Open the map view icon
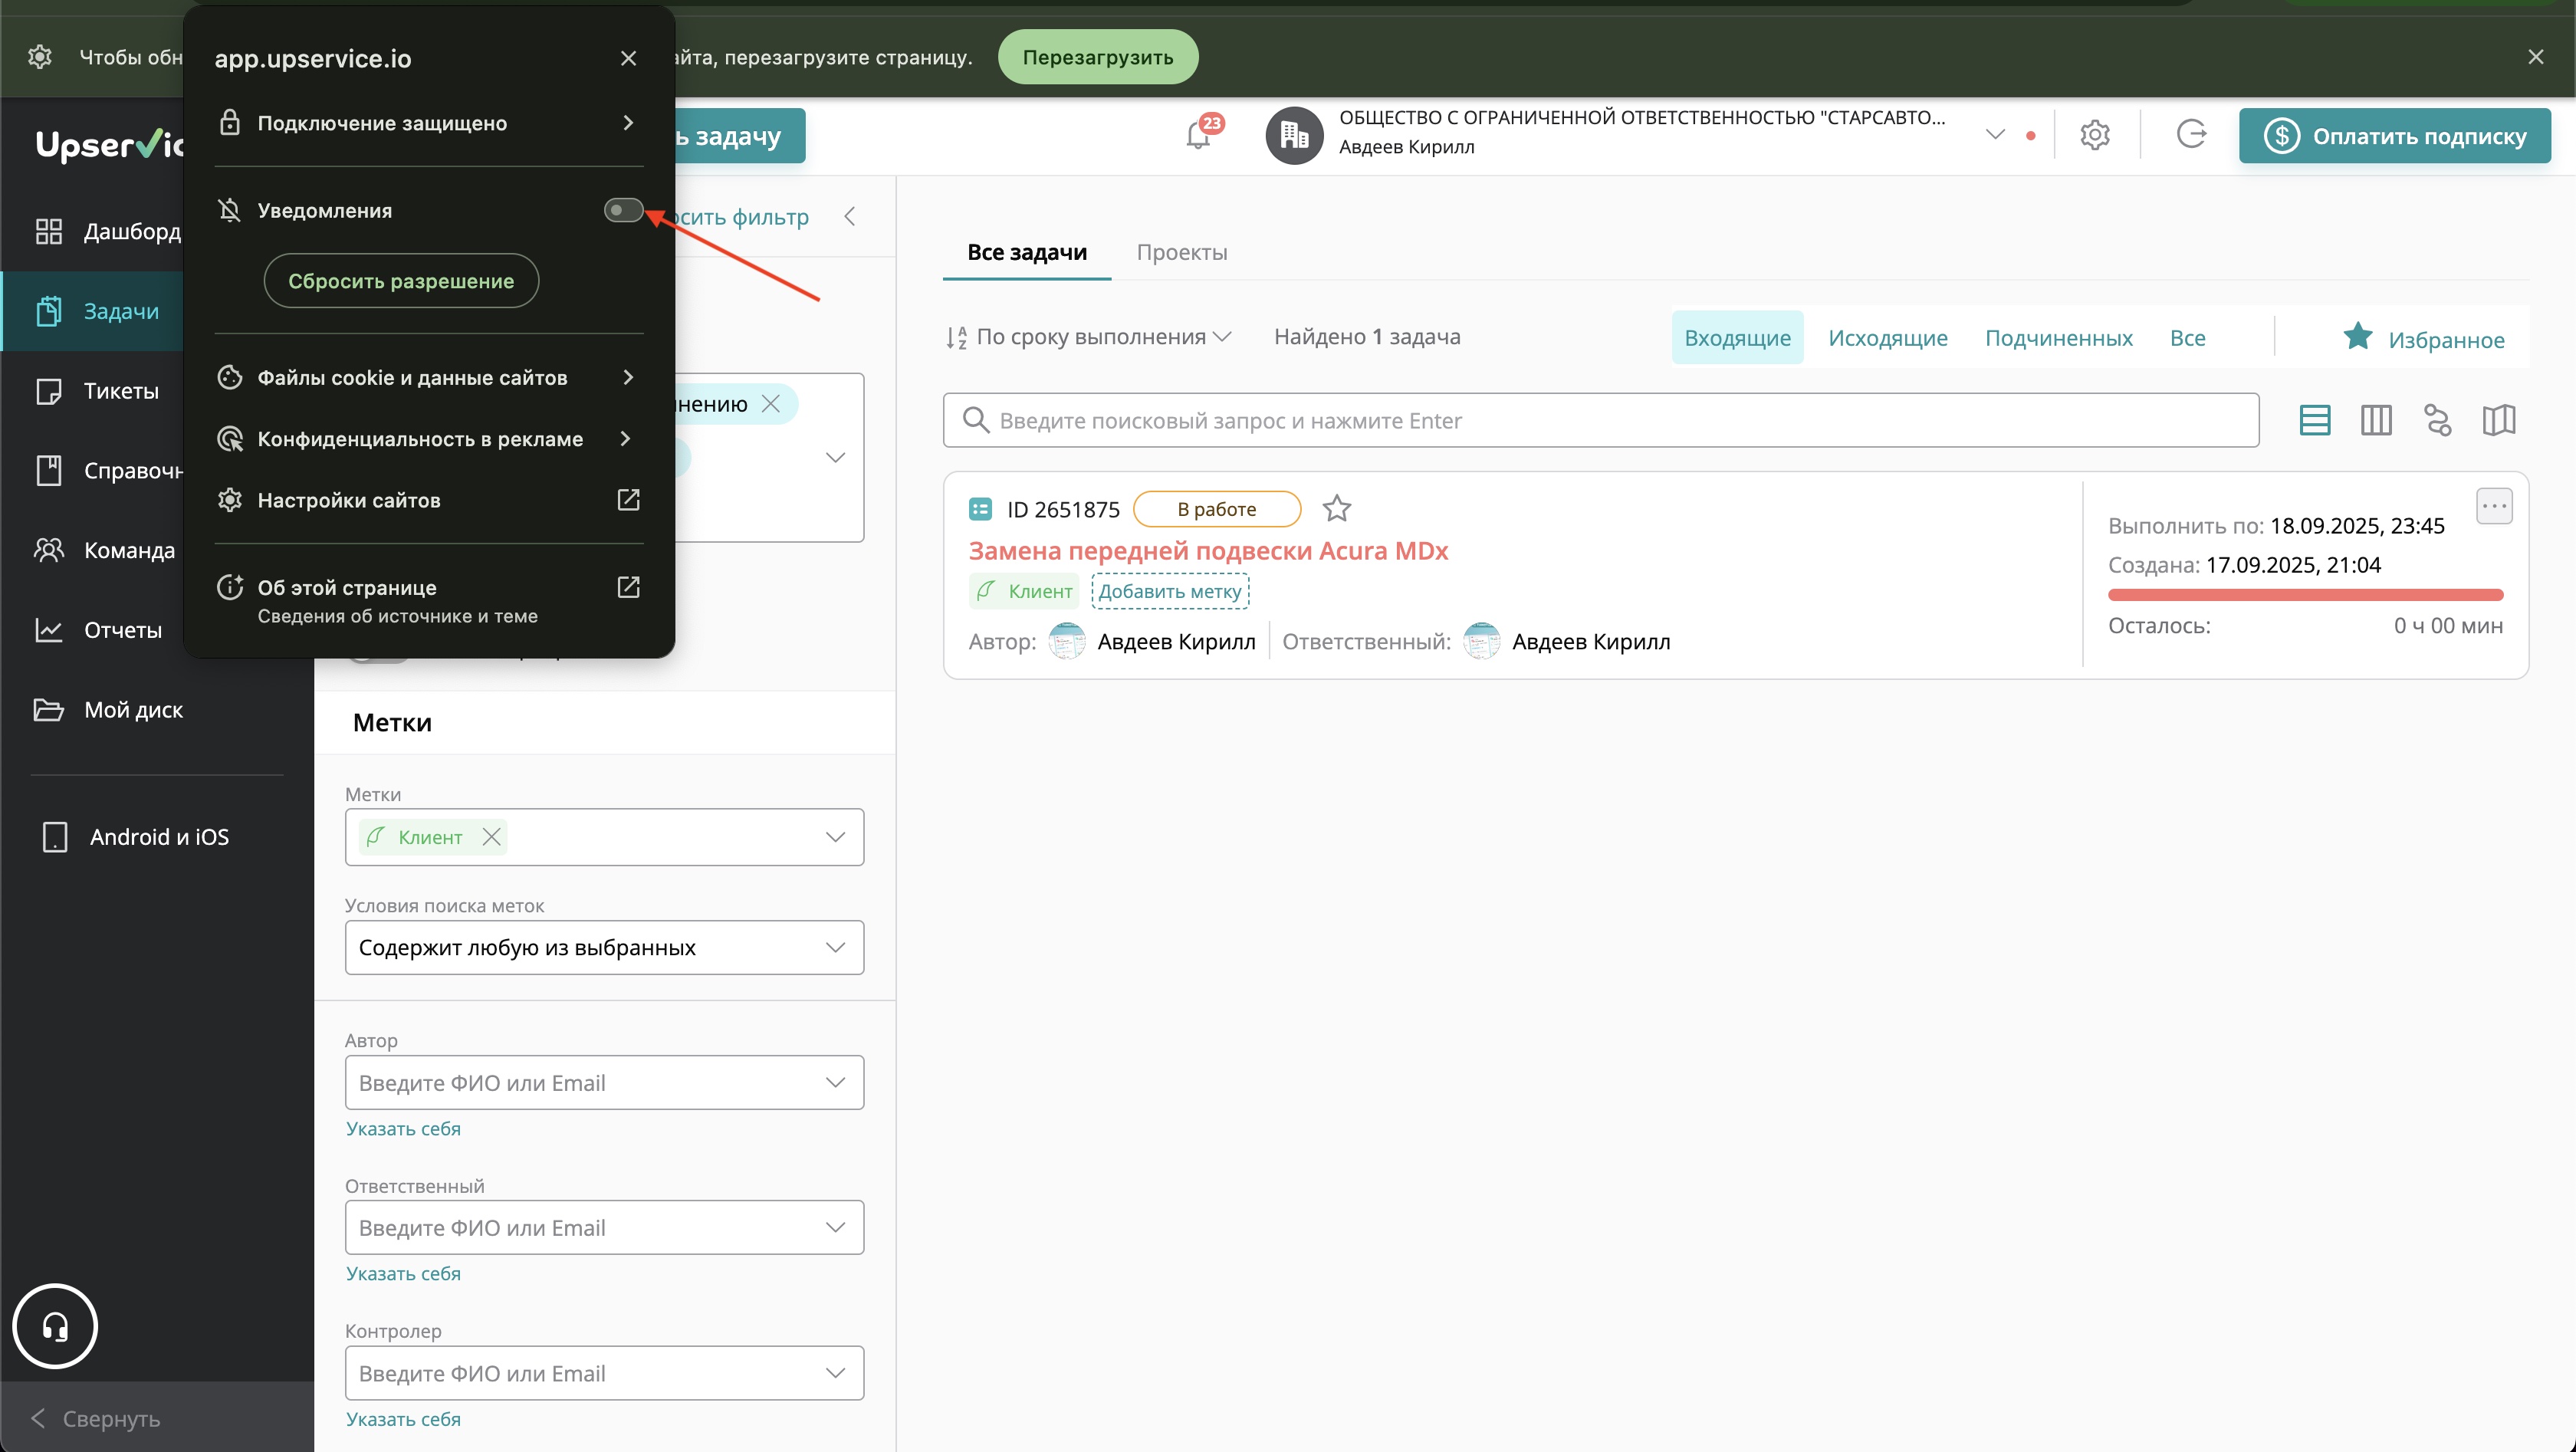Screen dimensions: 2576x1452 pyautogui.click(x=2498, y=420)
